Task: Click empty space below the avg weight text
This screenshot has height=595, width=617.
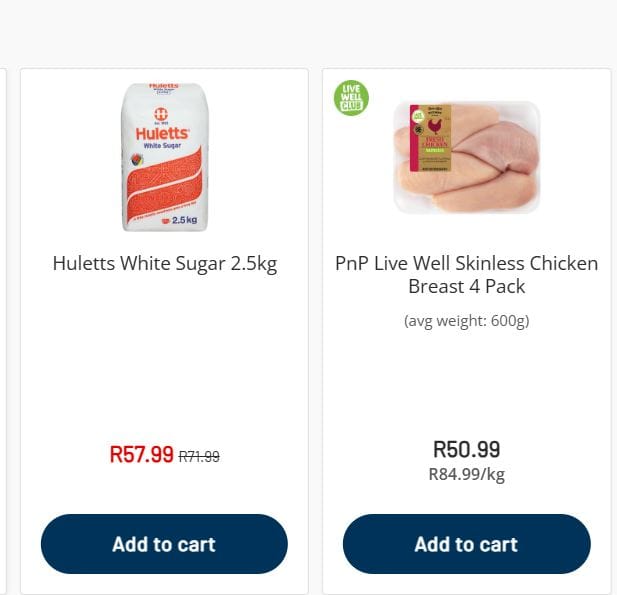Action: click(x=466, y=385)
